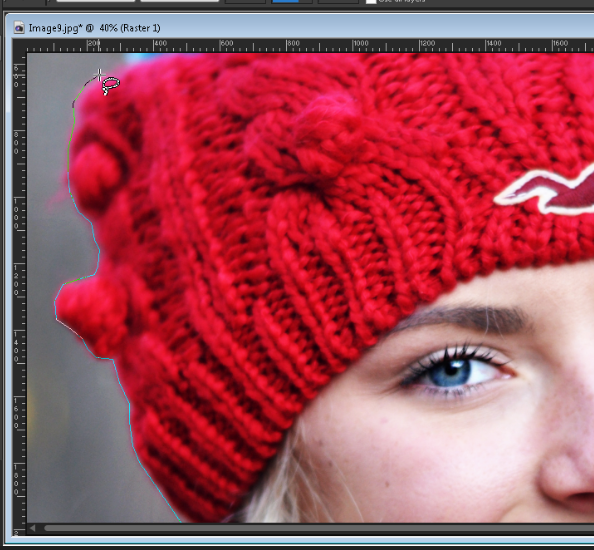Click the seagull logo on the red hat
The width and height of the screenshot is (594, 550).
tap(545, 189)
